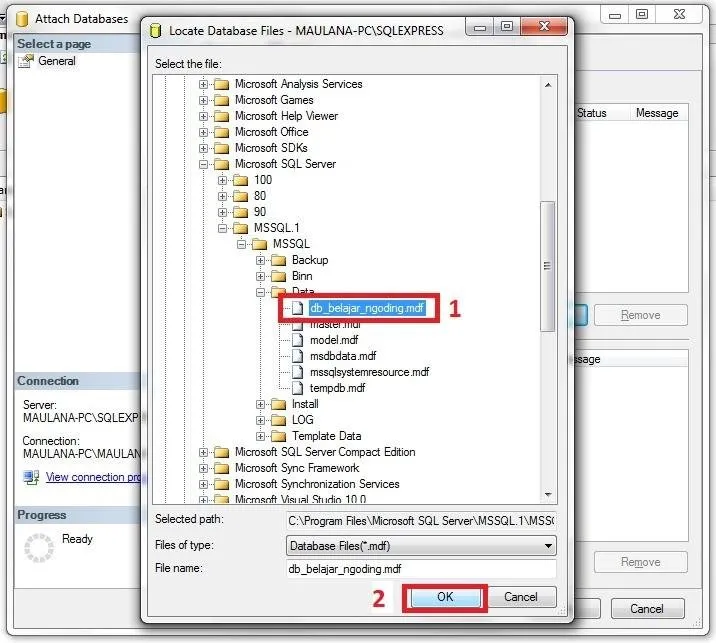Collapse the MSSQL subfolder

[242, 244]
